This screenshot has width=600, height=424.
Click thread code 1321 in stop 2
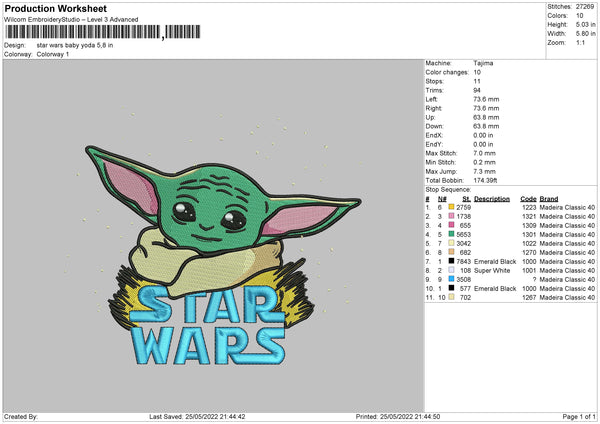[x=529, y=217]
